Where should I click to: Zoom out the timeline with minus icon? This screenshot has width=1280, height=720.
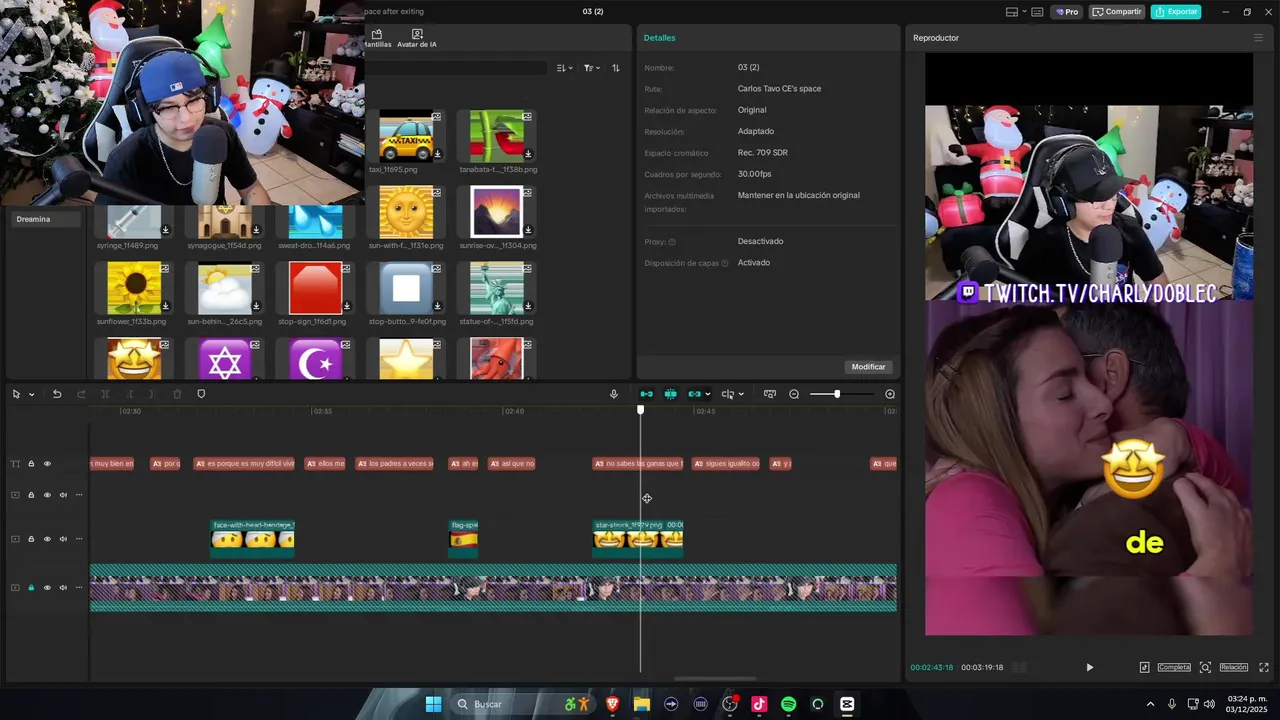[x=794, y=394]
